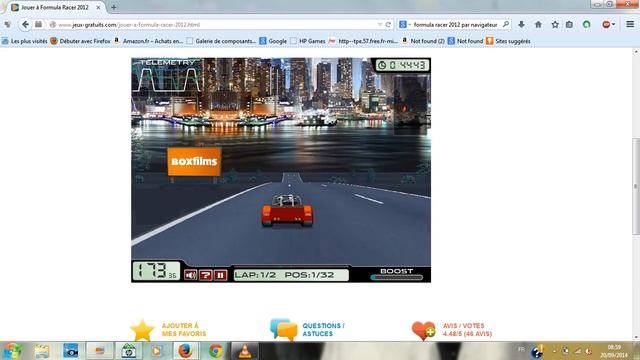Open Débuter avec Firefox bookmark
This screenshot has width=640, height=360.
coord(80,41)
